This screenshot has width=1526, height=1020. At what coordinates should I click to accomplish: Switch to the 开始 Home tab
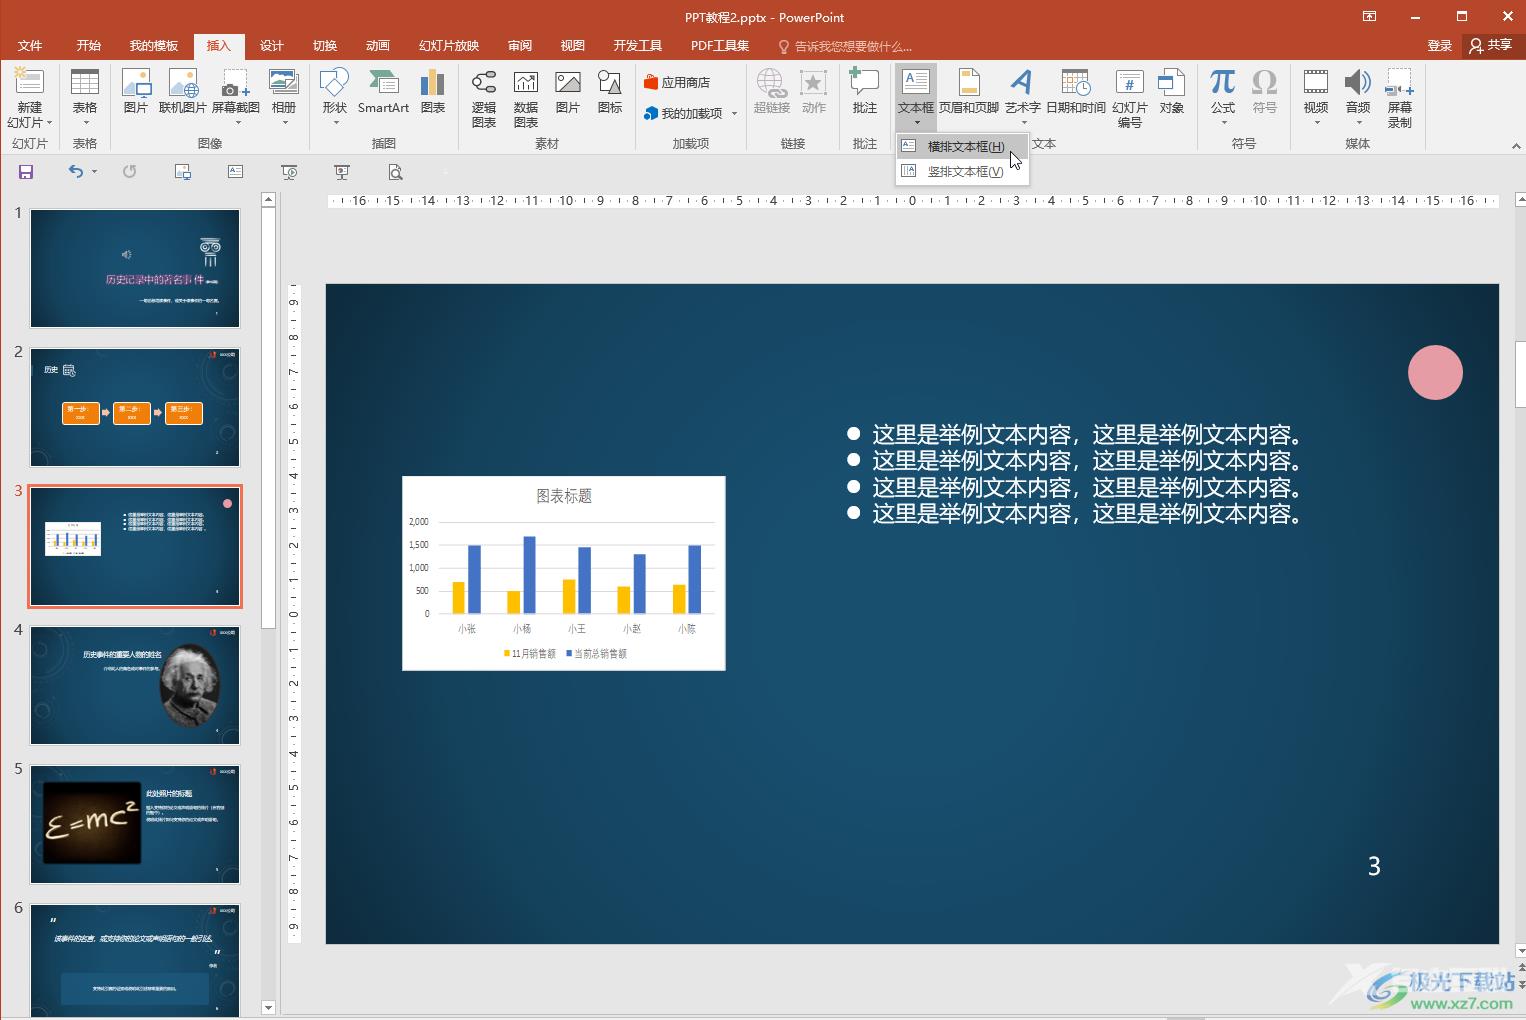89,46
